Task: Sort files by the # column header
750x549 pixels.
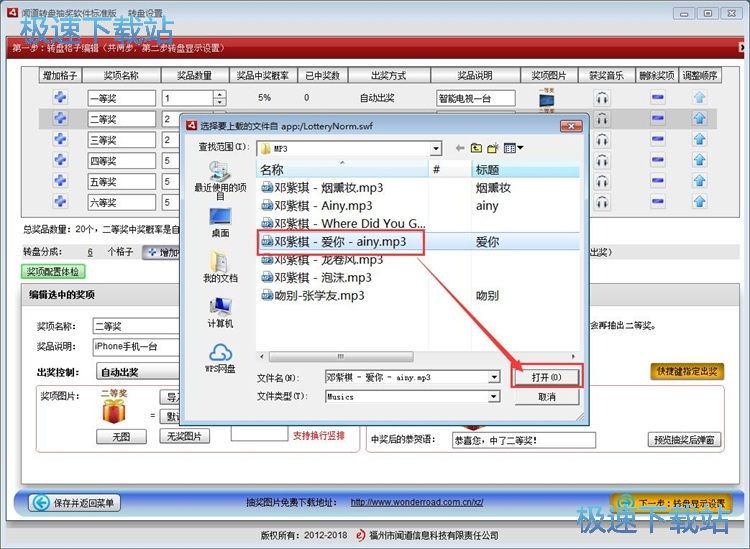Action: 450,169
